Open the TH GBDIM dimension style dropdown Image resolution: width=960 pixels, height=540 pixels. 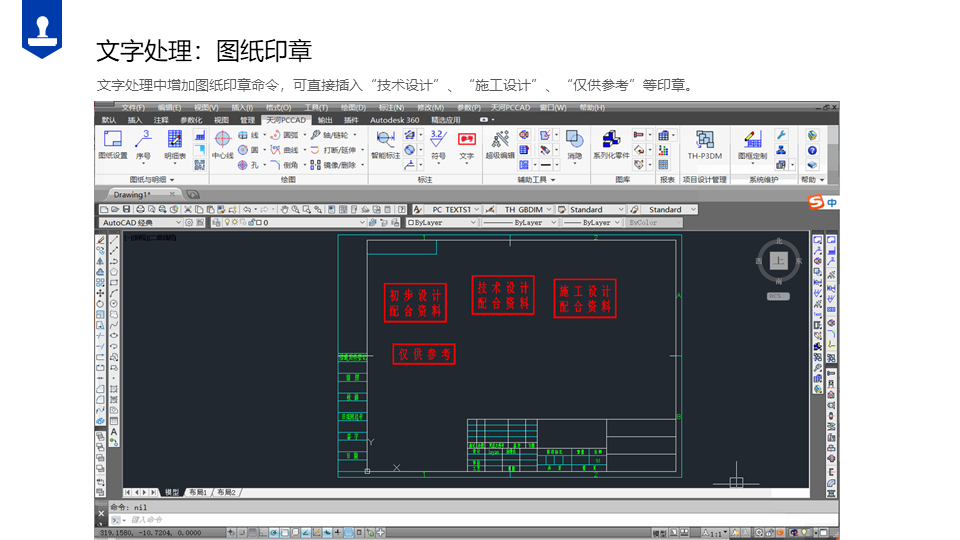(525, 209)
